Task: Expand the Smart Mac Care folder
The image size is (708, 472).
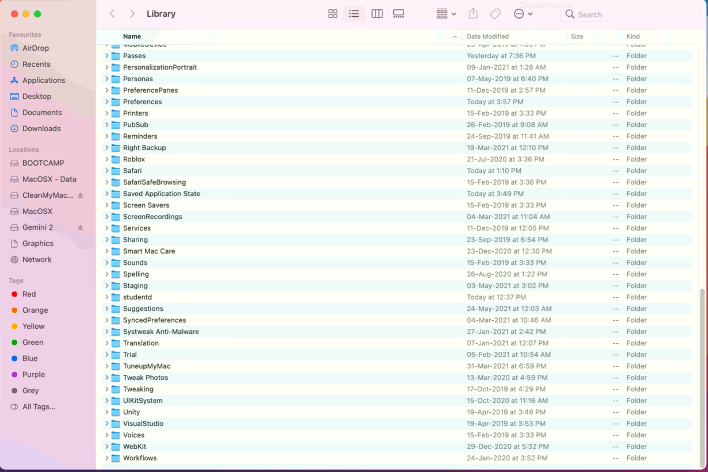Action: [107, 251]
